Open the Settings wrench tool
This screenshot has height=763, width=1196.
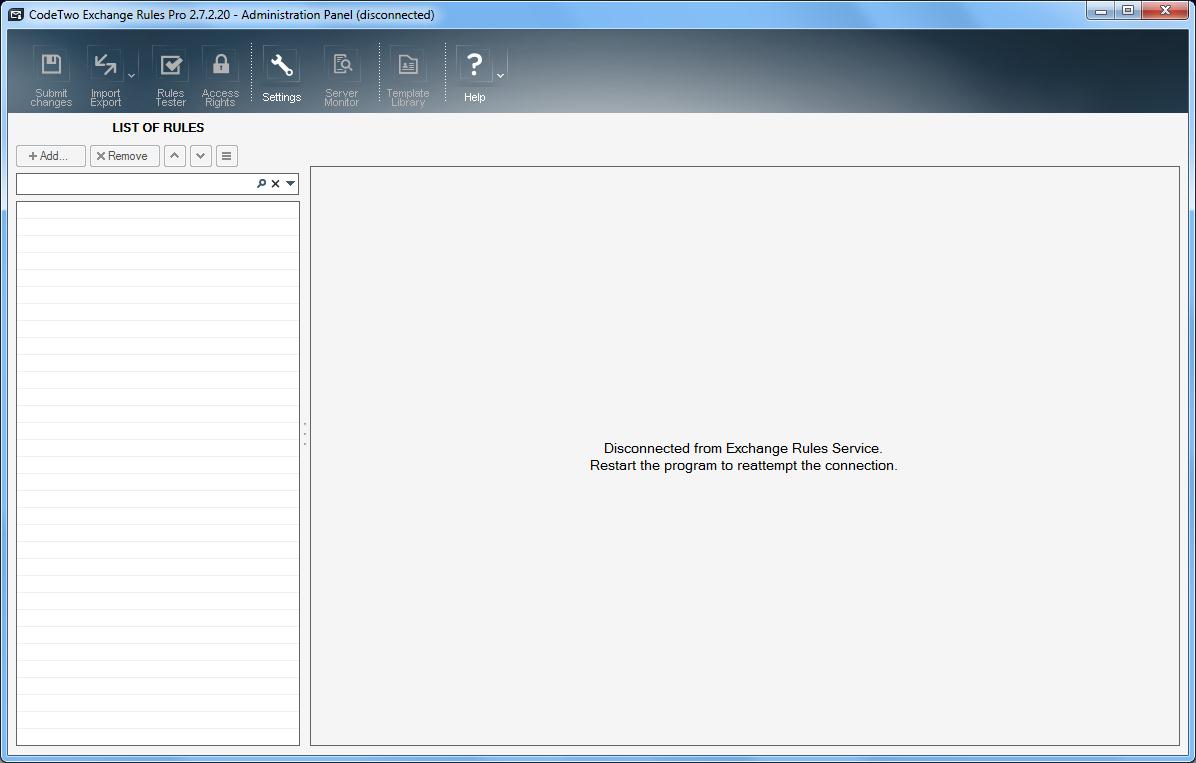point(281,76)
